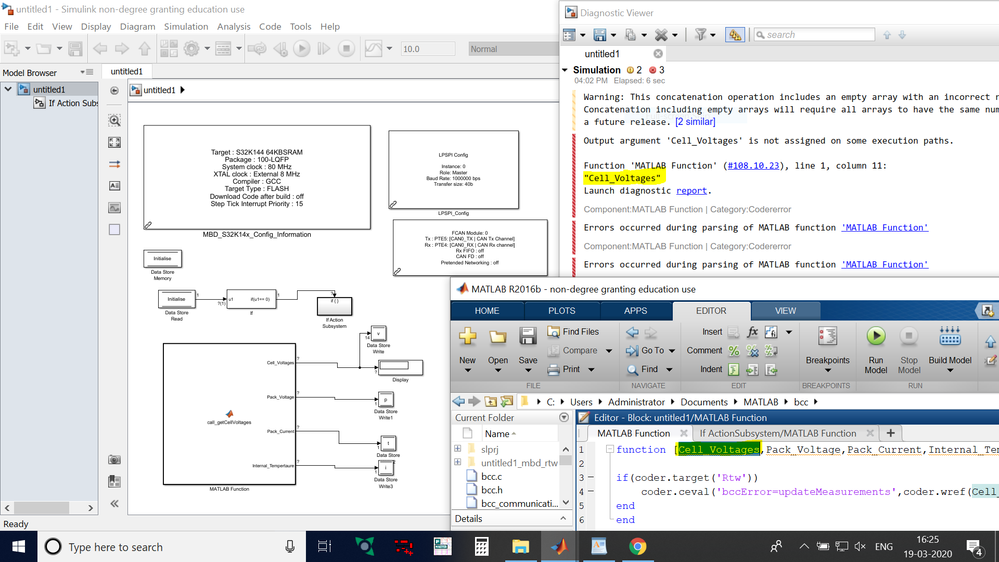Click the diagnostic report link
The height and width of the screenshot is (562, 999).
click(x=691, y=191)
